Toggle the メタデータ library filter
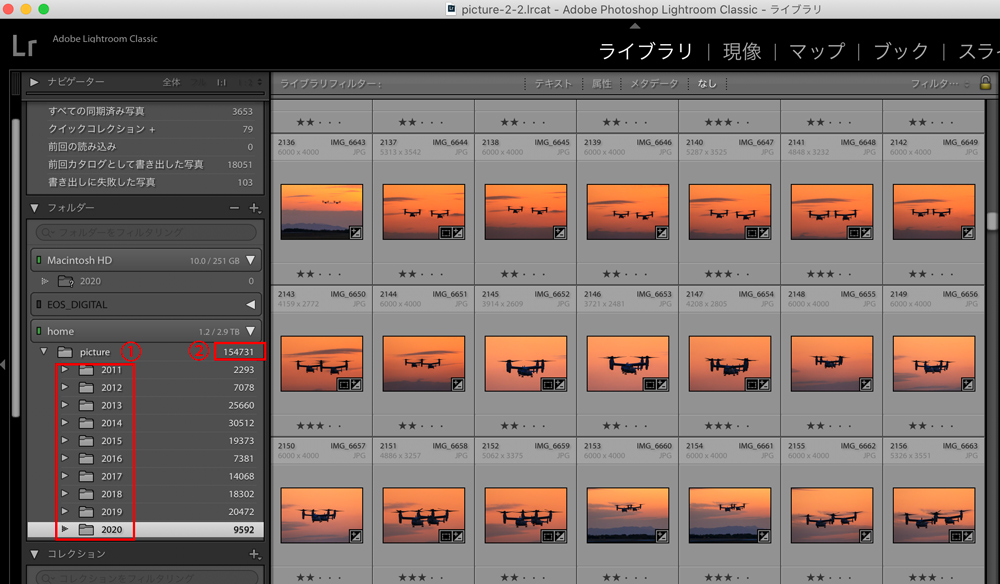 coord(654,84)
